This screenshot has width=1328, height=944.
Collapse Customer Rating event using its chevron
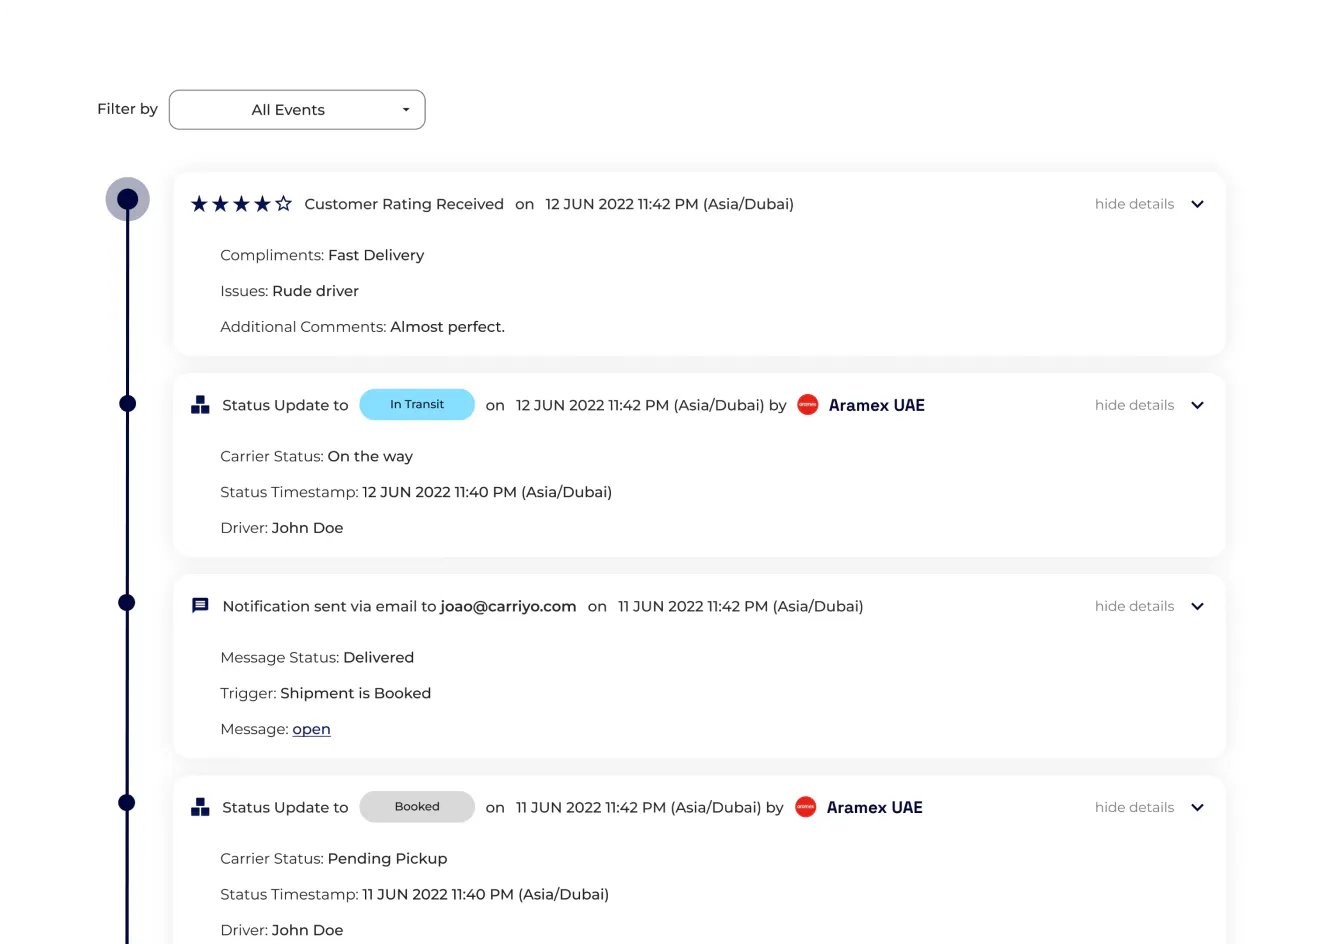click(x=1197, y=204)
